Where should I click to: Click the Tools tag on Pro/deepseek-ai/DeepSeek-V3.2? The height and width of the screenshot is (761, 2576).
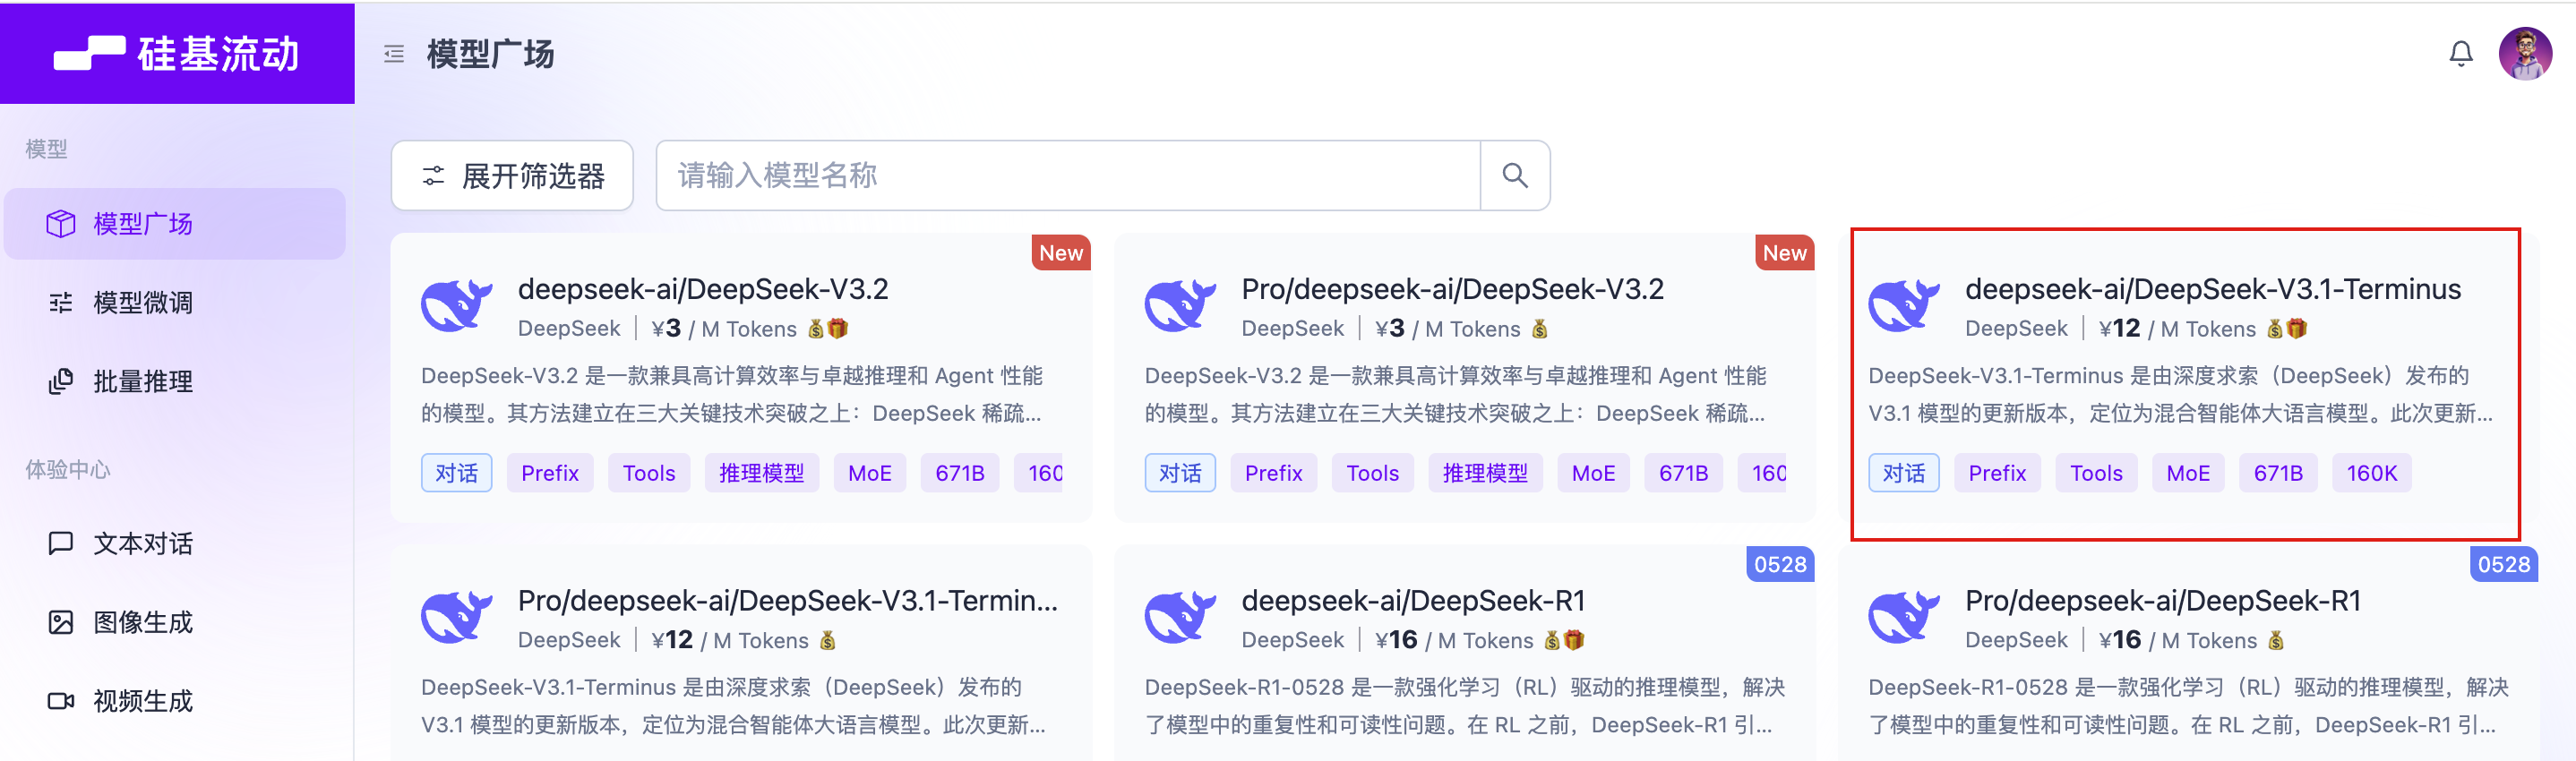coord(1373,473)
